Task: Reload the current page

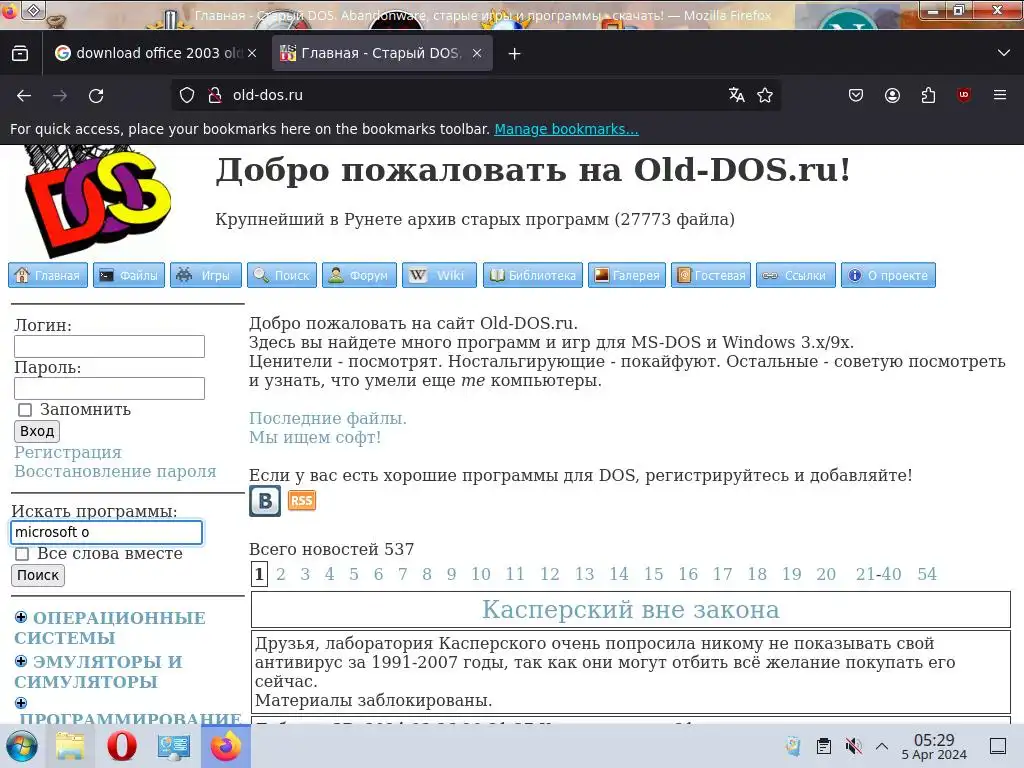Action: [x=96, y=95]
